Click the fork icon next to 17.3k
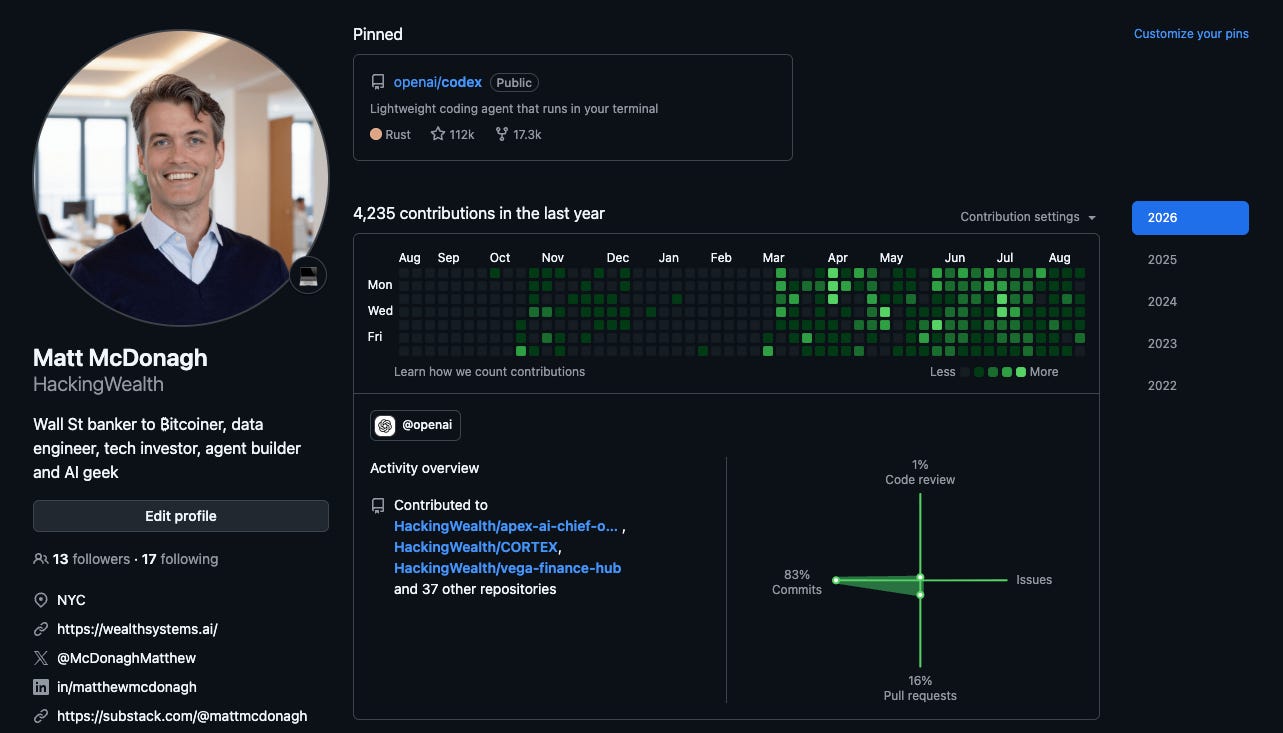This screenshot has width=1283, height=733. coord(502,134)
